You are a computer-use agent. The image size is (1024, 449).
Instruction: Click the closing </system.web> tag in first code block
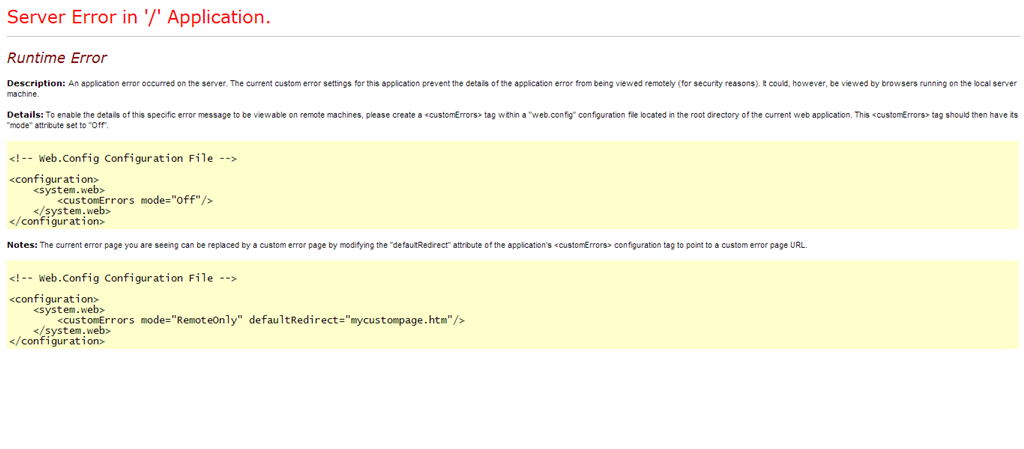click(x=72, y=211)
